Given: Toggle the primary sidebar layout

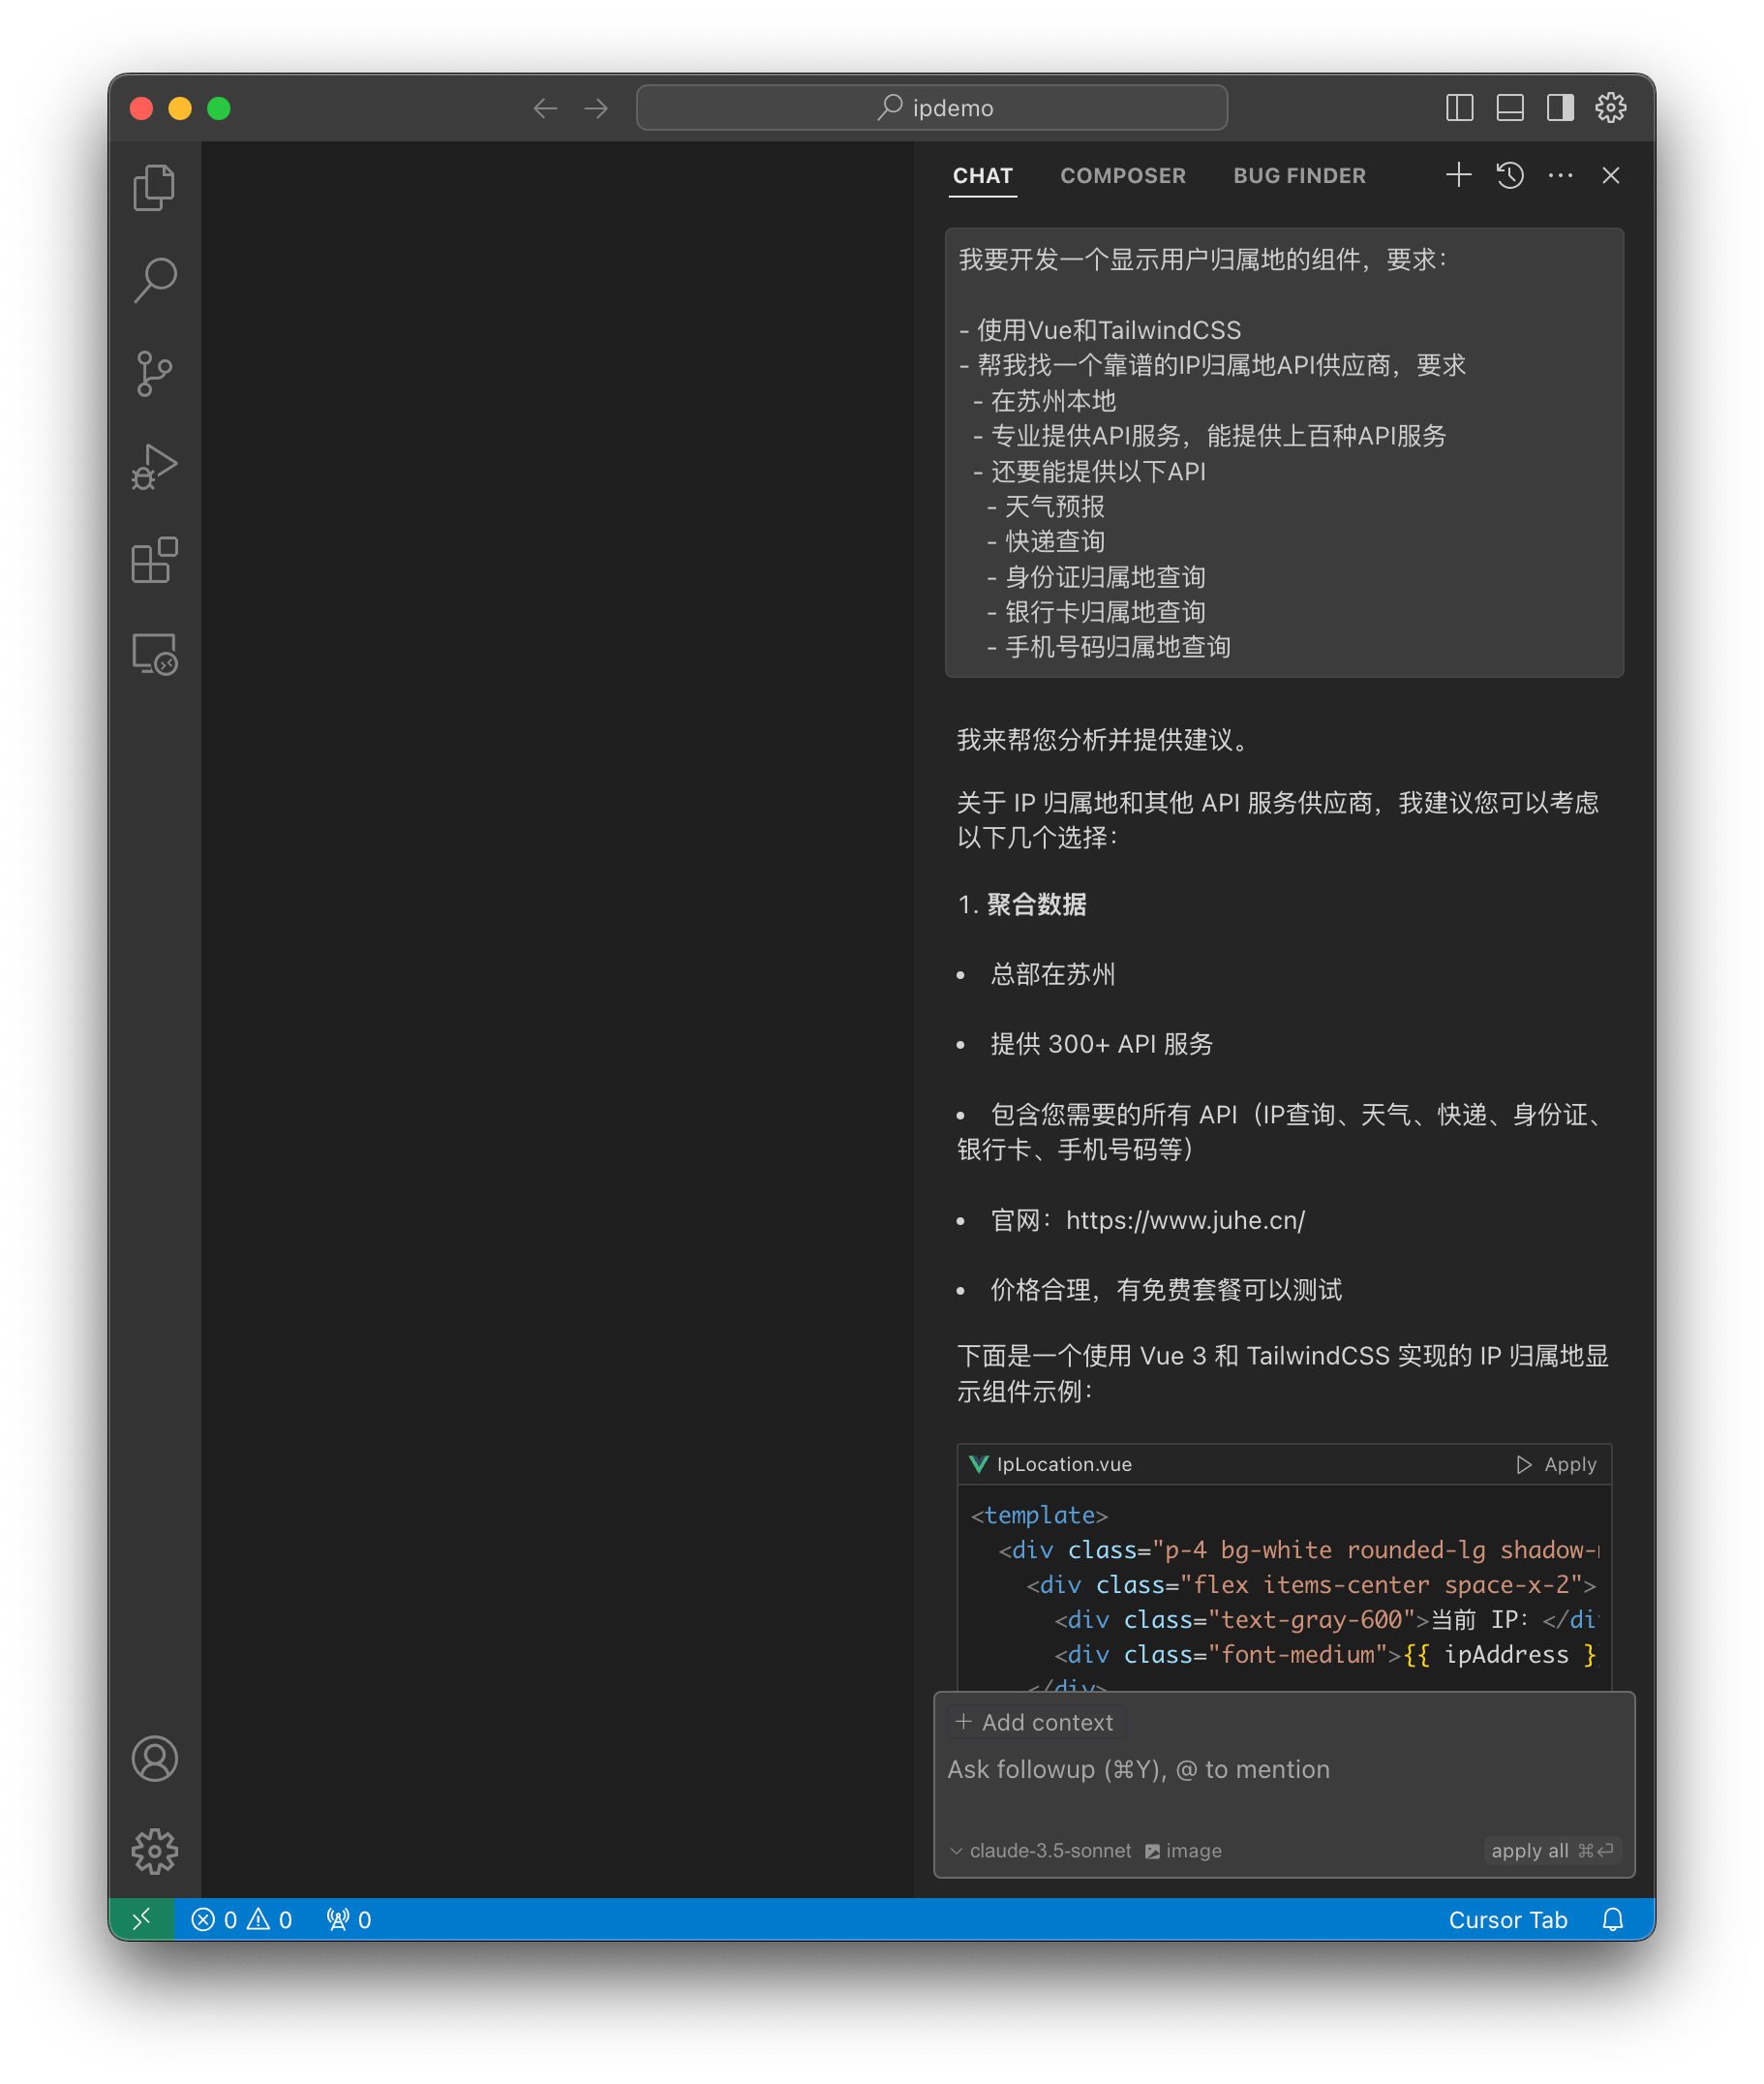Looking at the screenshot, I should coord(1459,108).
